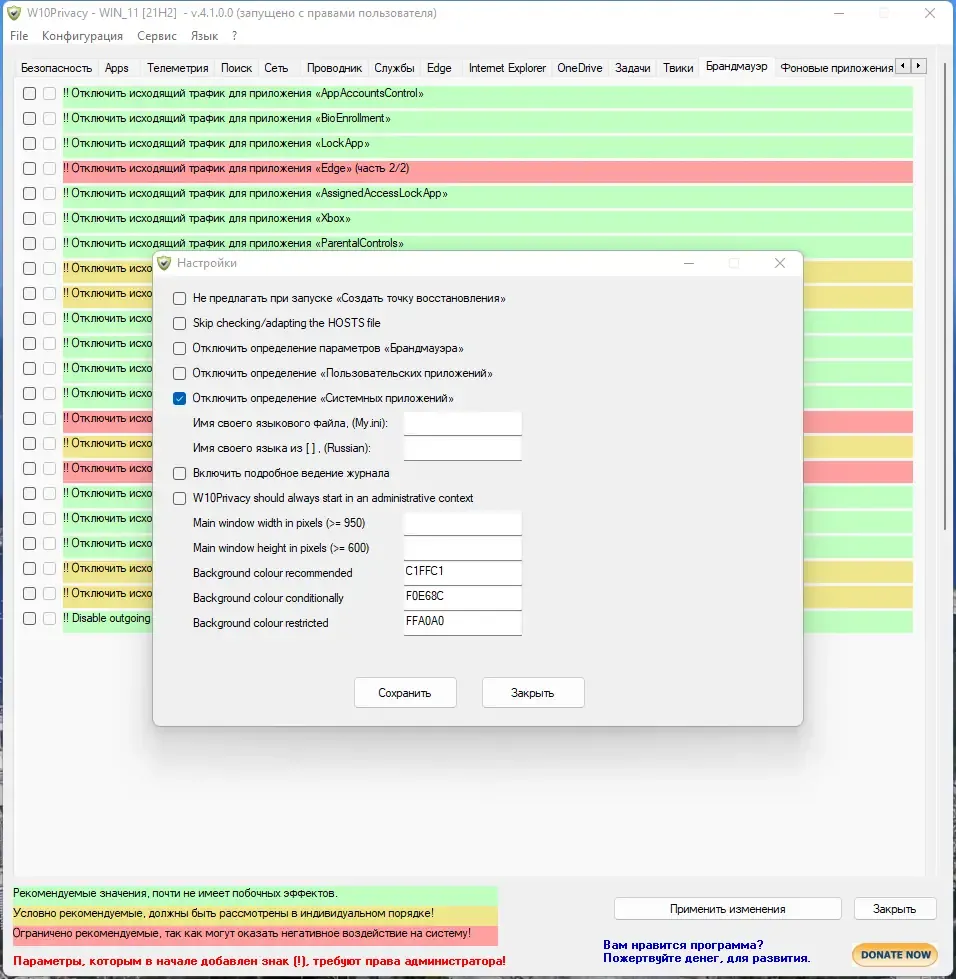Close the Настройки dialog with X
The width and height of the screenshot is (956, 979).
[779, 263]
